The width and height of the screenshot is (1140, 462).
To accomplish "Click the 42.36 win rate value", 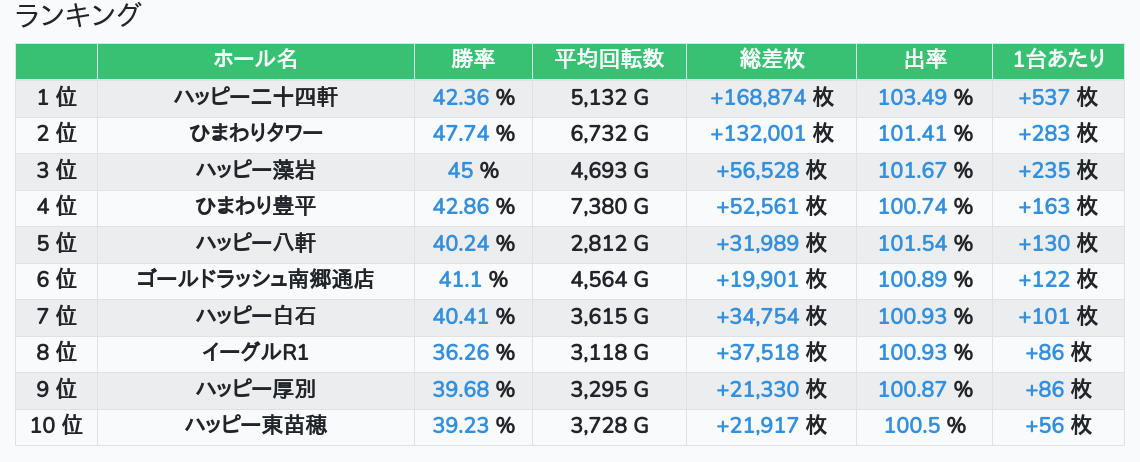I will click(461, 97).
